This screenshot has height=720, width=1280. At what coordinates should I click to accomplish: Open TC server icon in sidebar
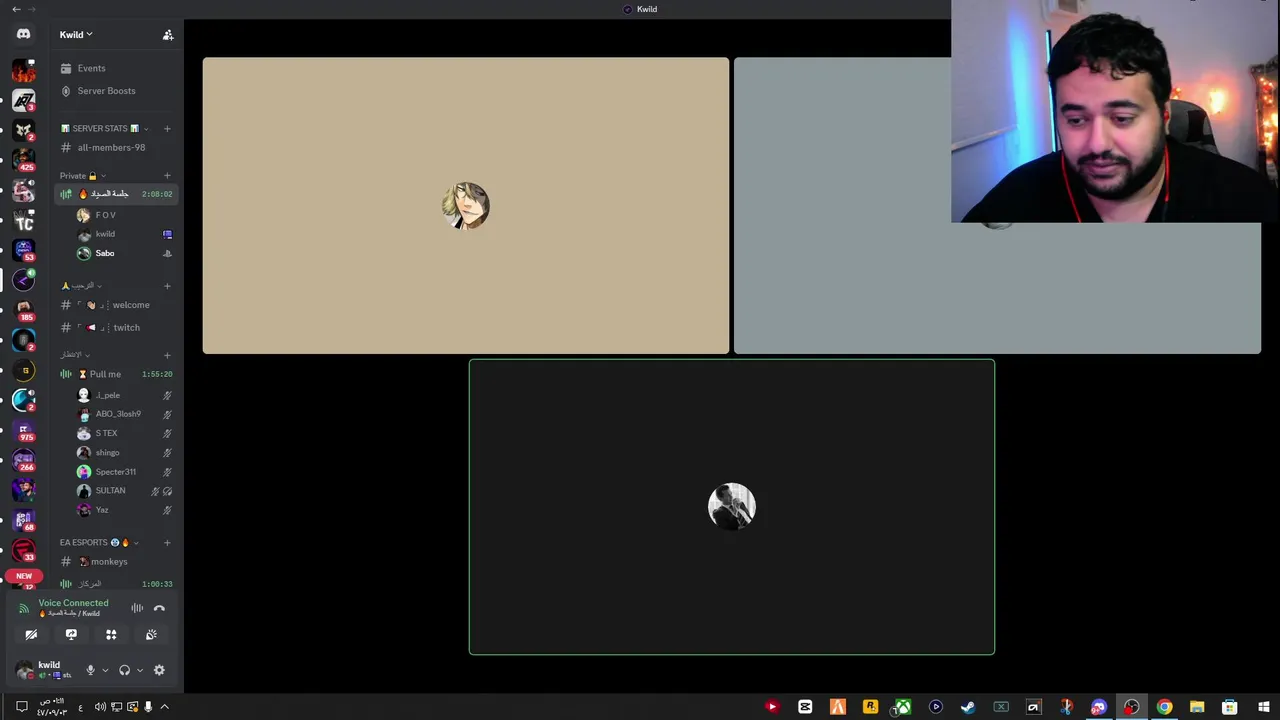(23, 220)
